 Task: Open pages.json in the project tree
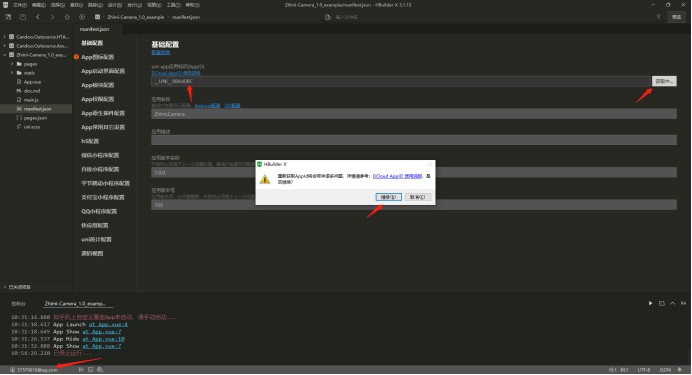[x=35, y=118]
